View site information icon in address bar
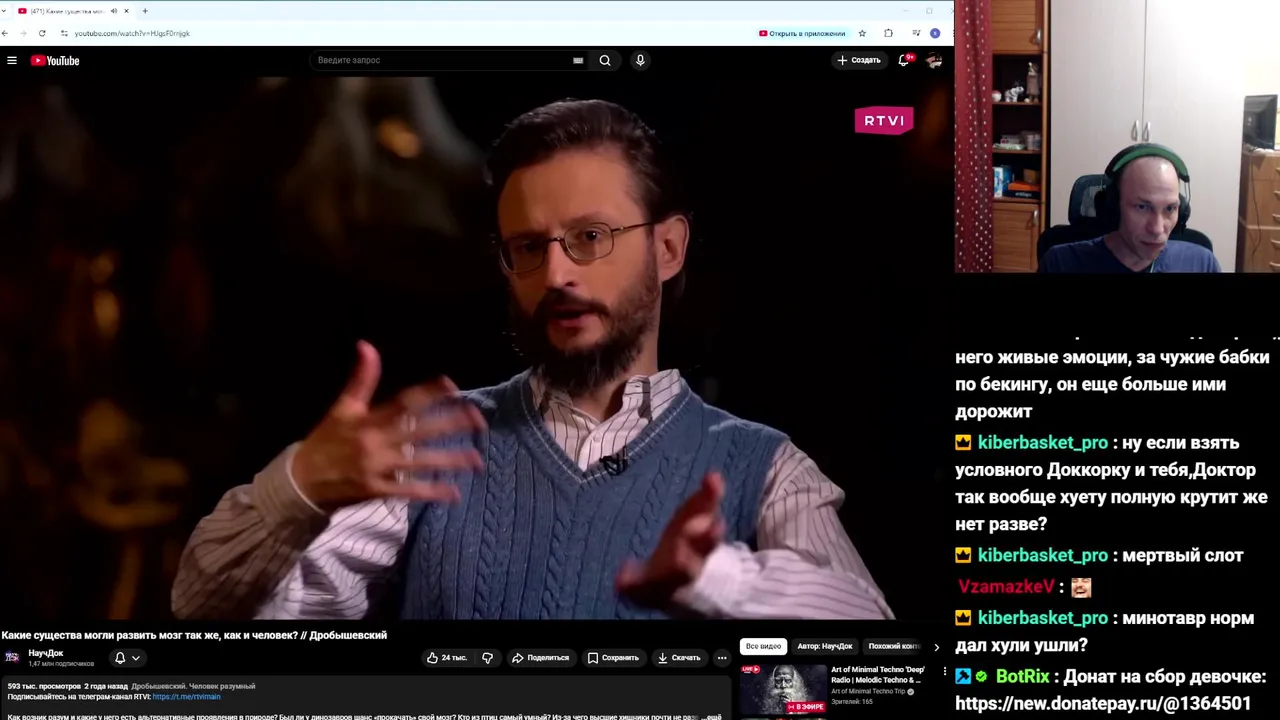1280x720 pixels. pyautogui.click(x=65, y=33)
